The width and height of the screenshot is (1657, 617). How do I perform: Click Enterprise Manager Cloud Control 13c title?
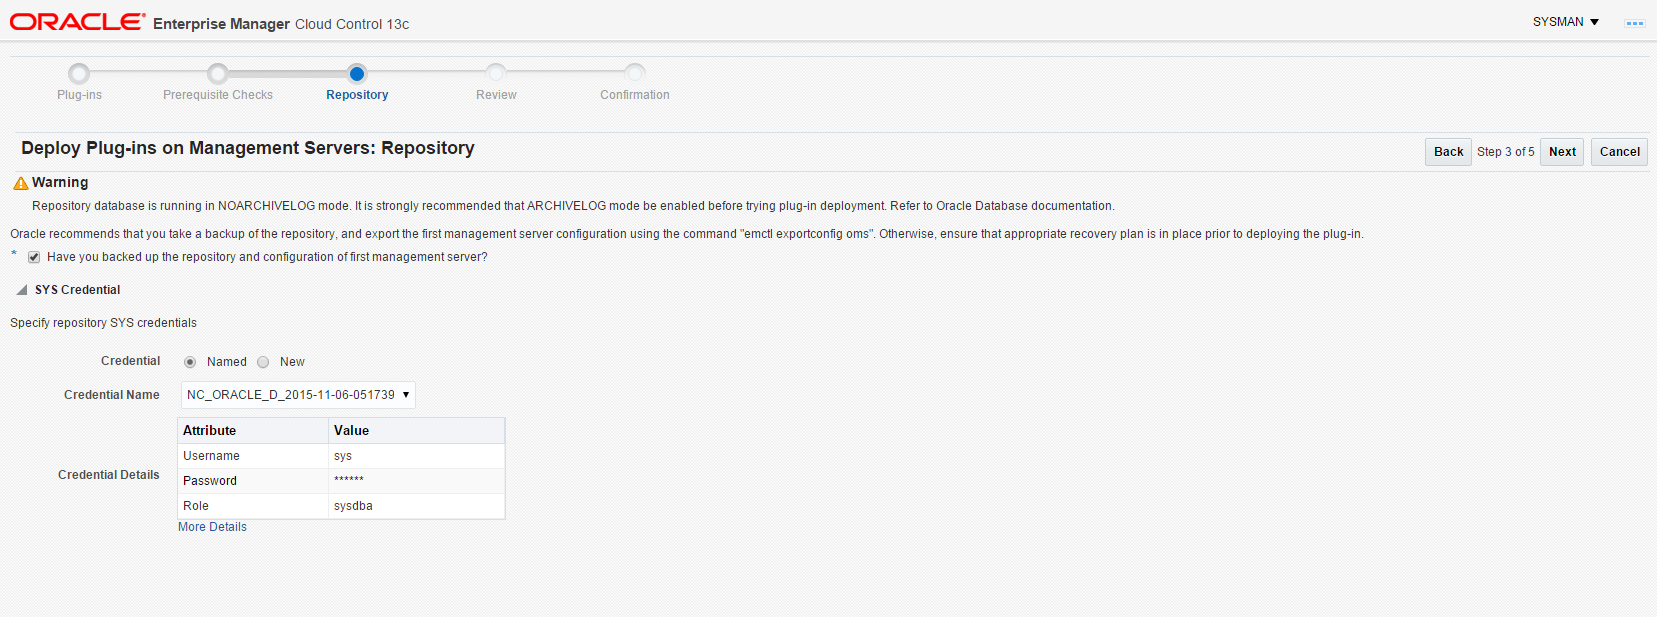(x=281, y=24)
